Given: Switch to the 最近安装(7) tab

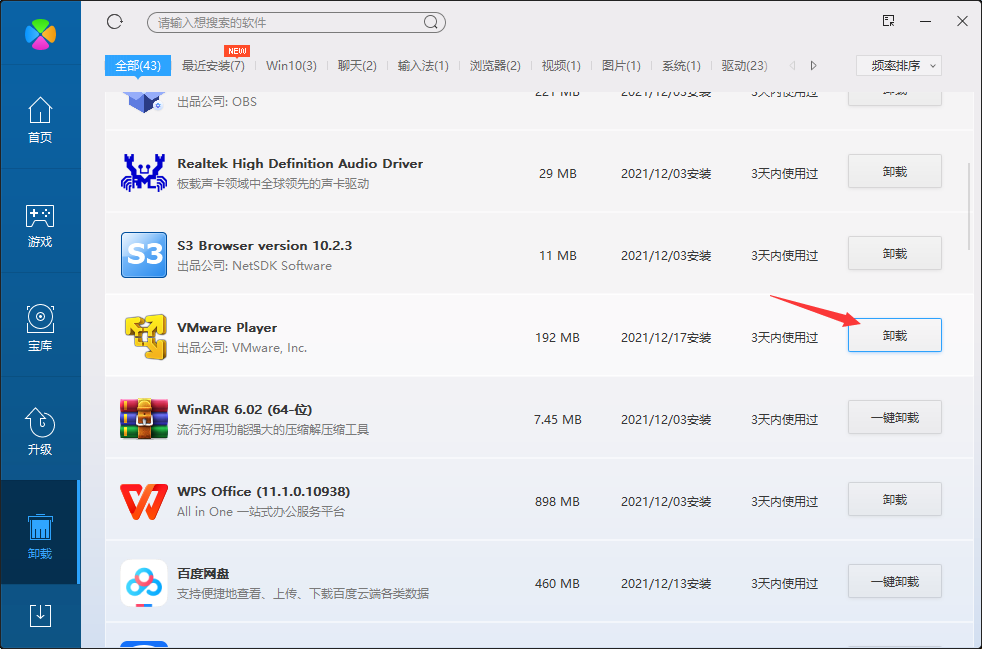Looking at the screenshot, I should coord(213,65).
